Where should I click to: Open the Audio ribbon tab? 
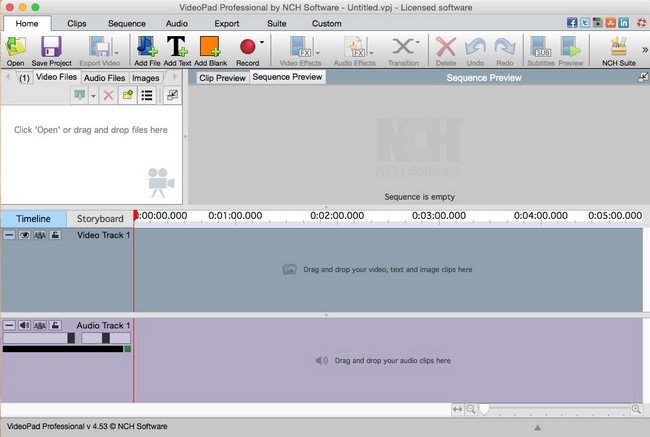pos(177,24)
